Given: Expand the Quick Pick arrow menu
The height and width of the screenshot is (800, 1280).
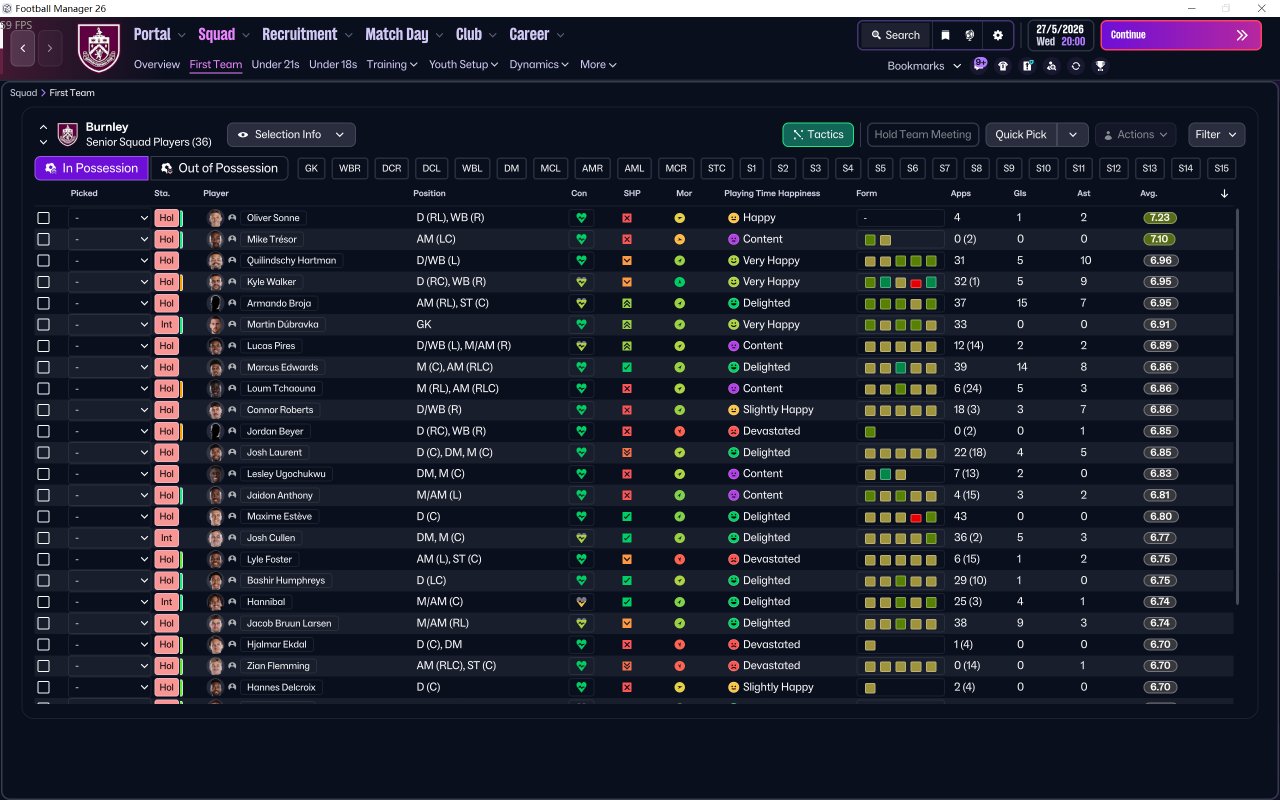Looking at the screenshot, I should (x=1073, y=135).
